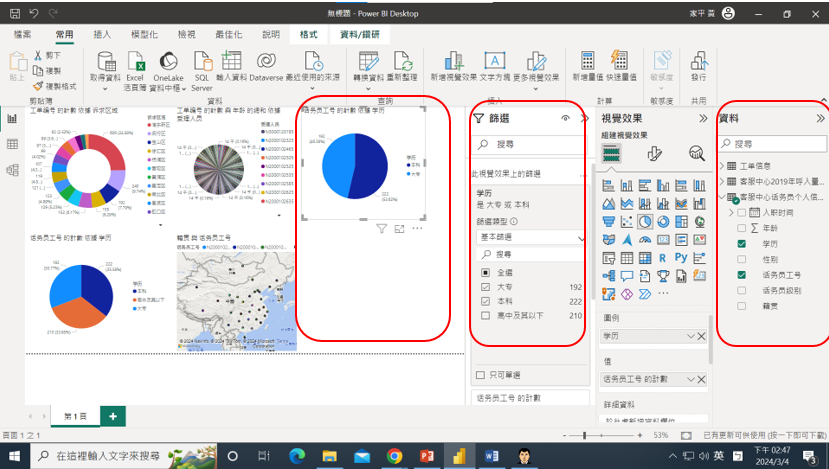Open the 插入 ribbon tab

click(102, 34)
